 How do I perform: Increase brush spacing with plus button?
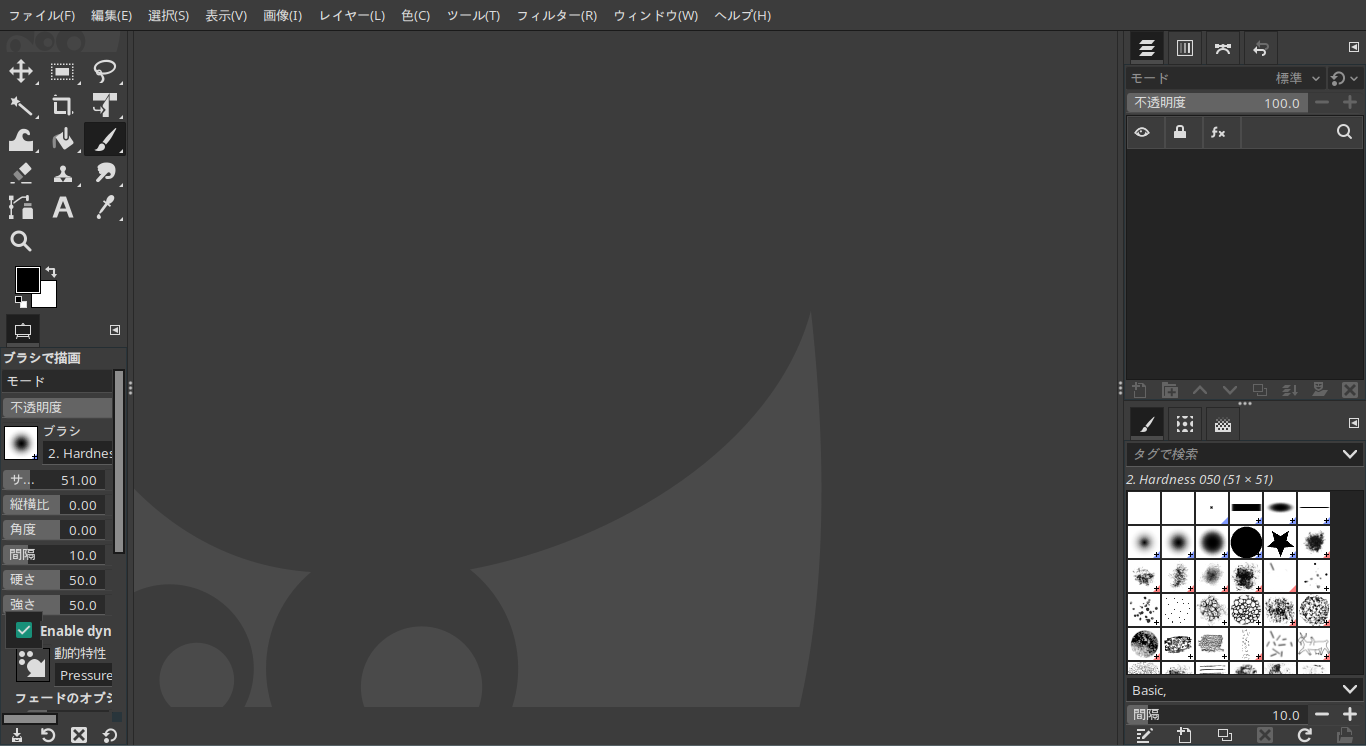click(1350, 714)
